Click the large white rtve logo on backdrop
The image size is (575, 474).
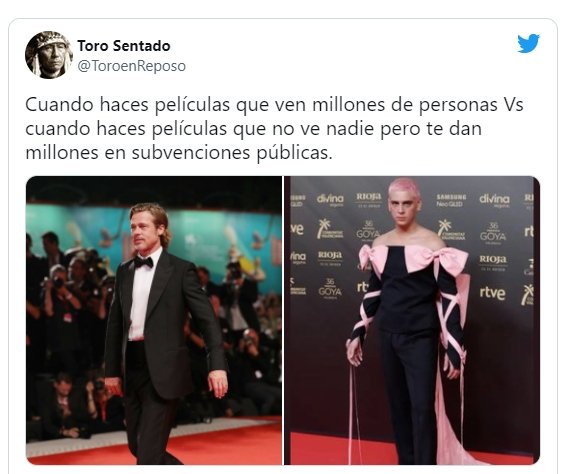(492, 293)
